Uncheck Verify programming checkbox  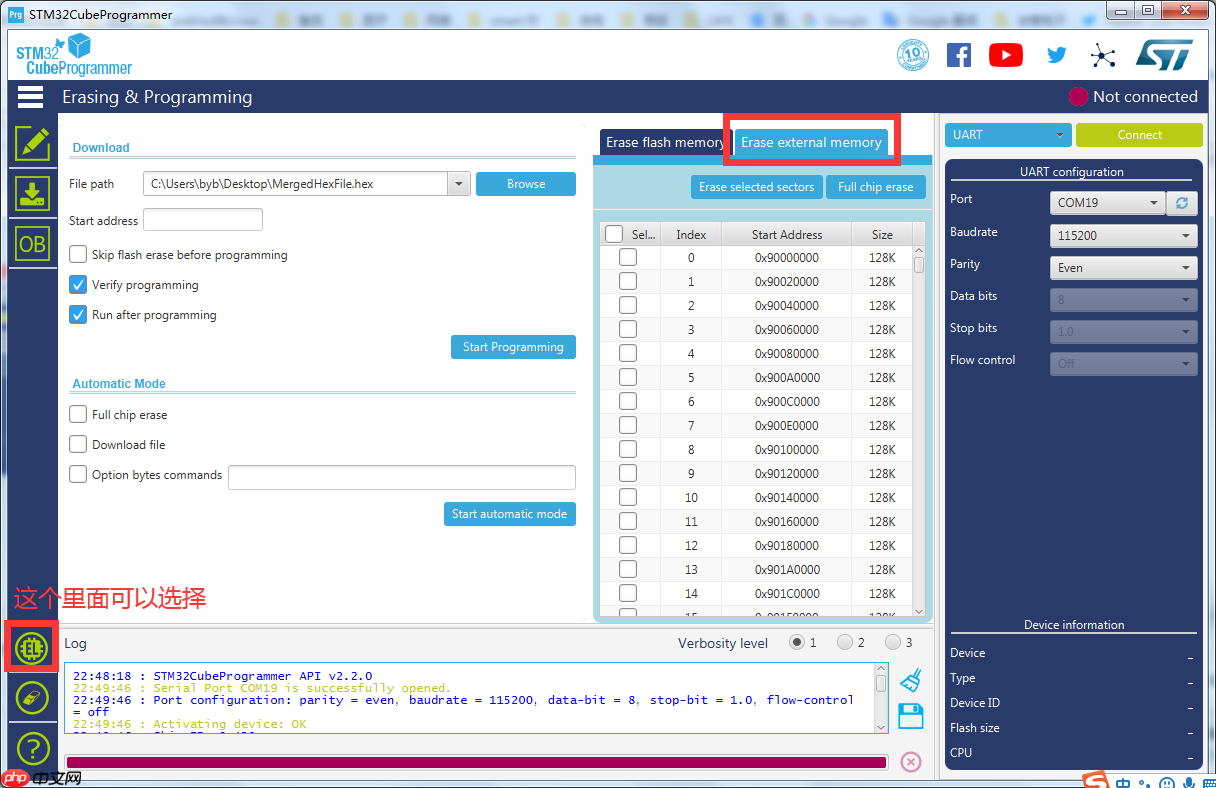[78, 285]
